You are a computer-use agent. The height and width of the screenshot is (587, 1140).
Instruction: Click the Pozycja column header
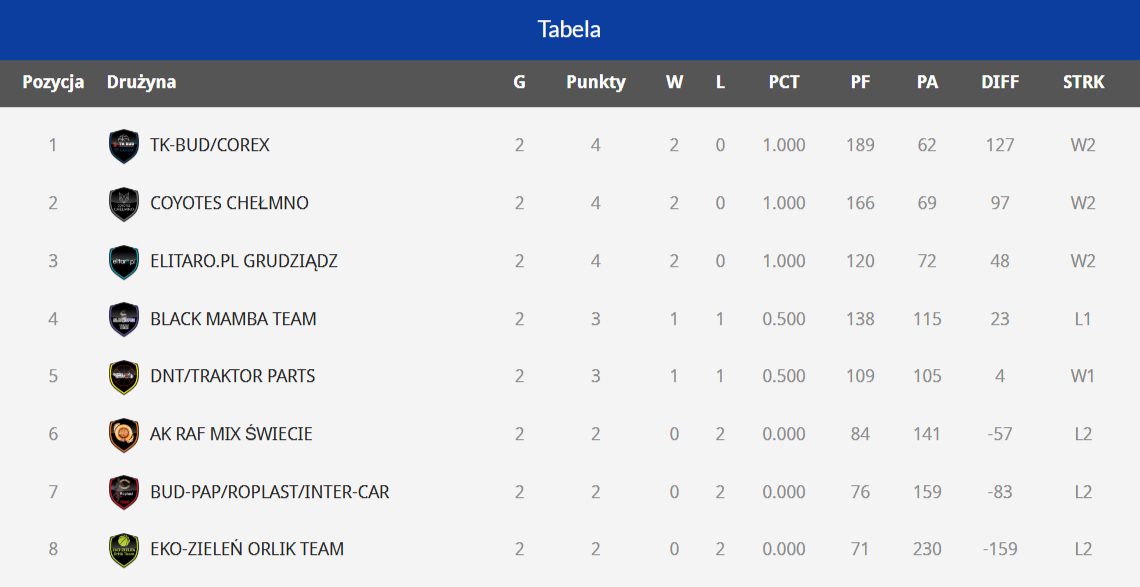[53, 82]
